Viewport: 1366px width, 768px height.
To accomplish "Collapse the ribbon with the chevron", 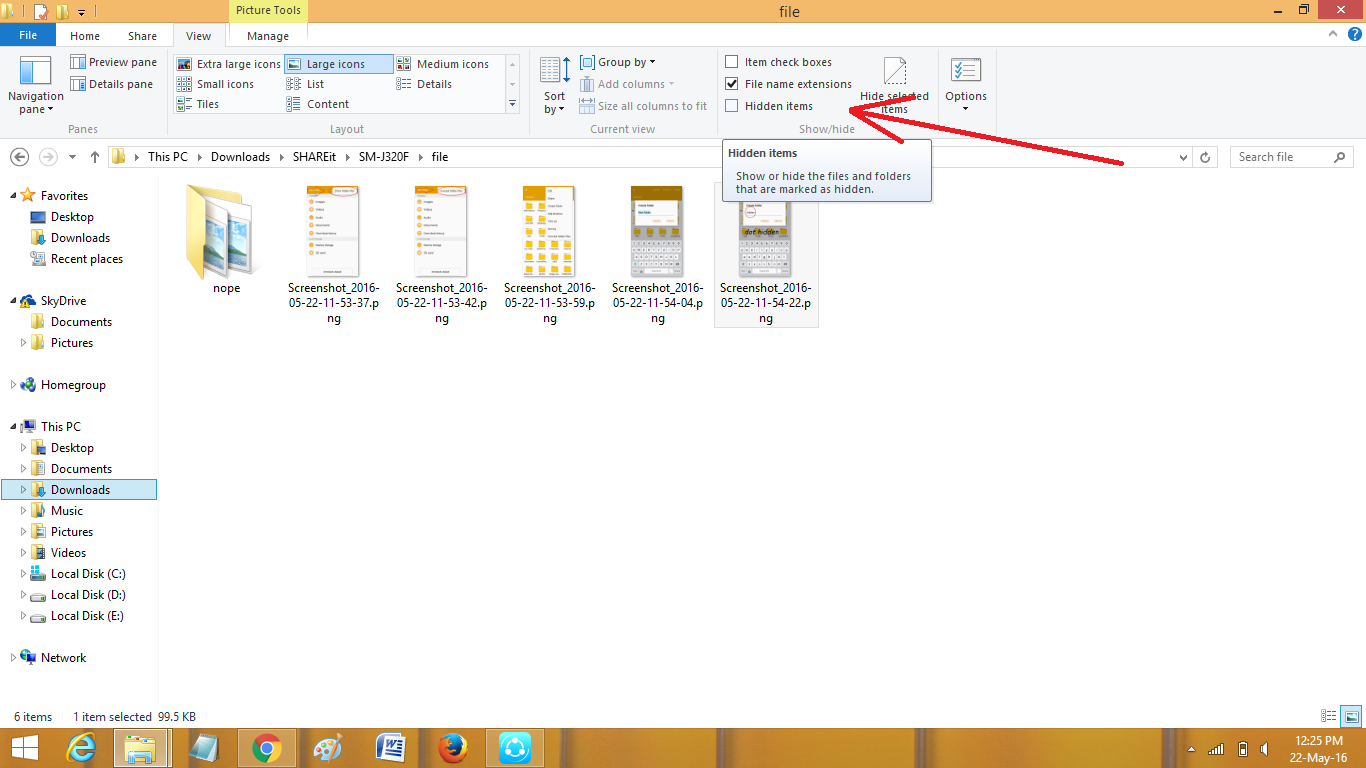I will pyautogui.click(x=1332, y=32).
